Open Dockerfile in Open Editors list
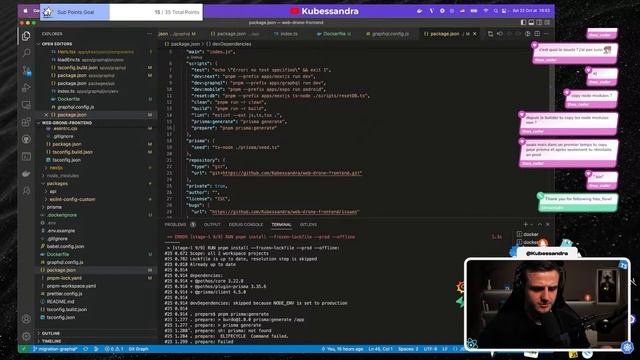The image size is (640, 360). click(68, 99)
